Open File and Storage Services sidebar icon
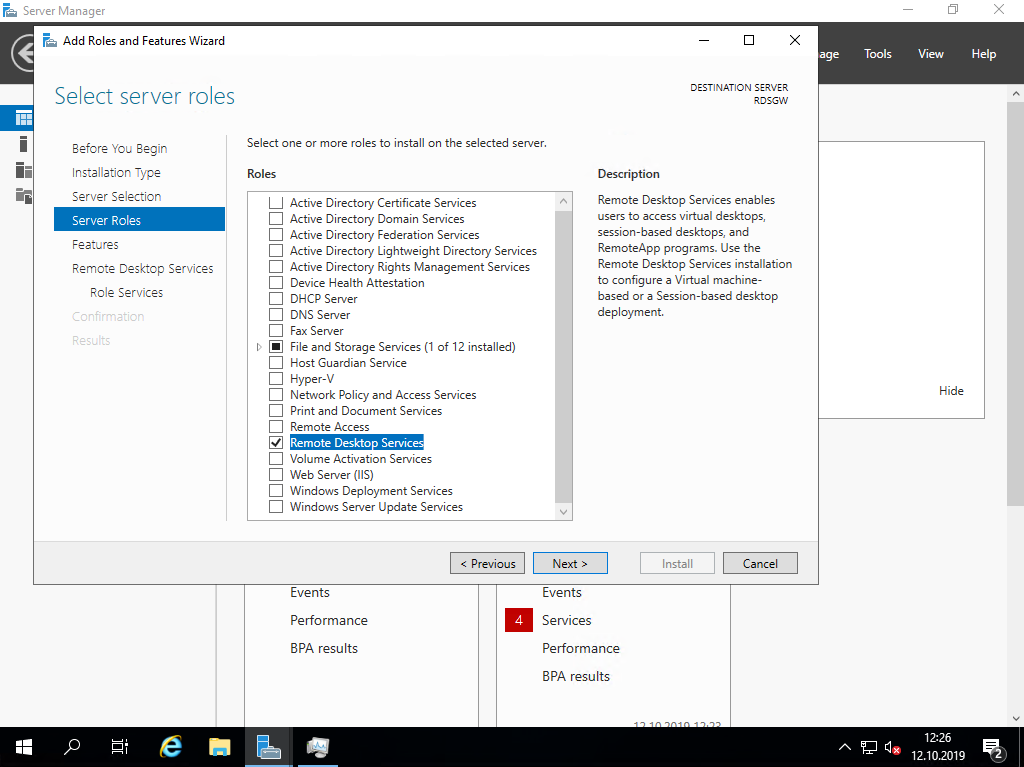Viewport: 1024px width, 767px height. (24, 195)
